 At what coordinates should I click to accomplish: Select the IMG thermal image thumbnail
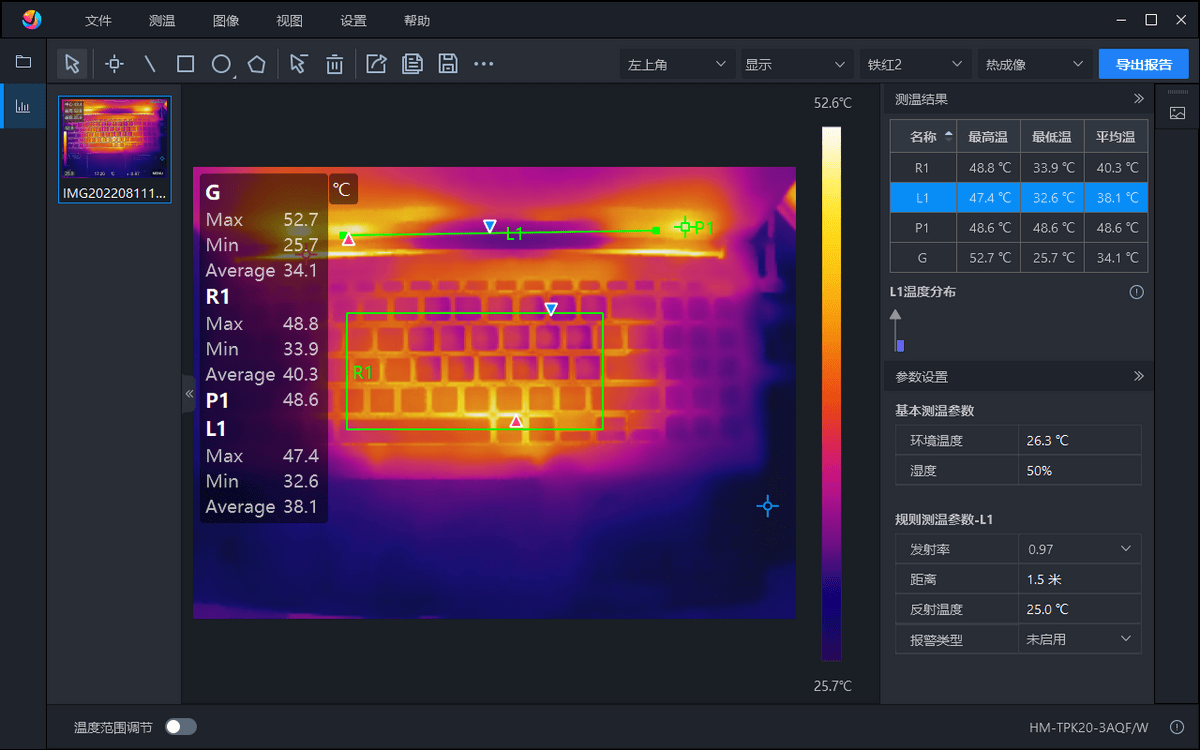pos(115,149)
